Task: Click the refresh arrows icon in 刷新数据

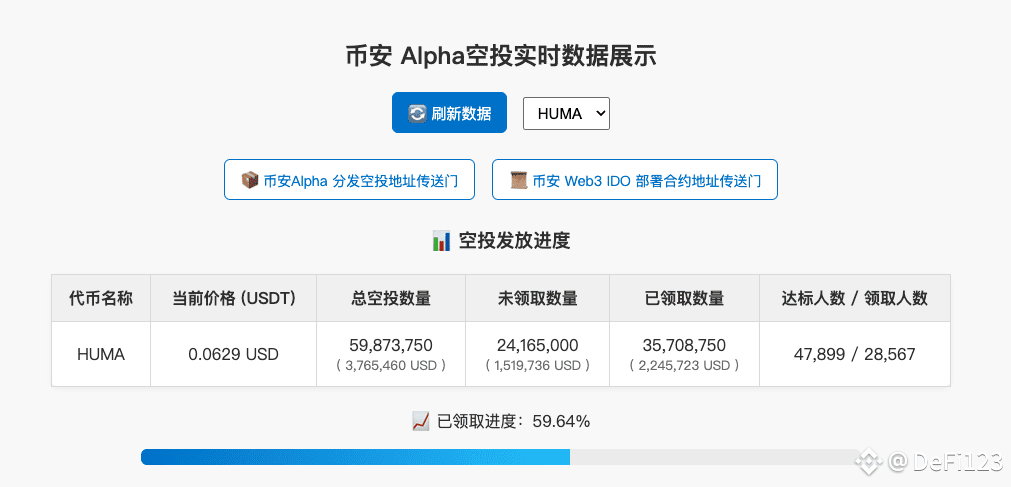Action: pyautogui.click(x=417, y=114)
